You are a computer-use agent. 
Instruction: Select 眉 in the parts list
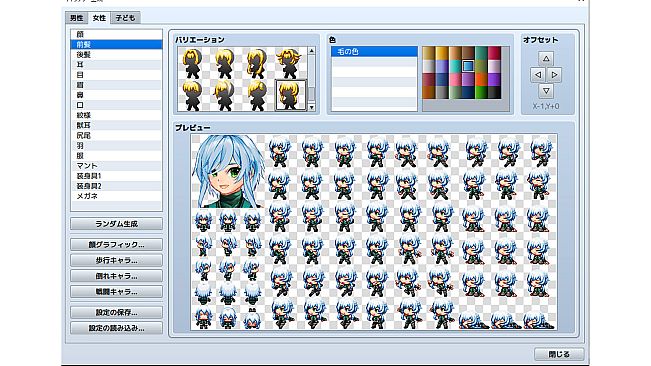116,85
